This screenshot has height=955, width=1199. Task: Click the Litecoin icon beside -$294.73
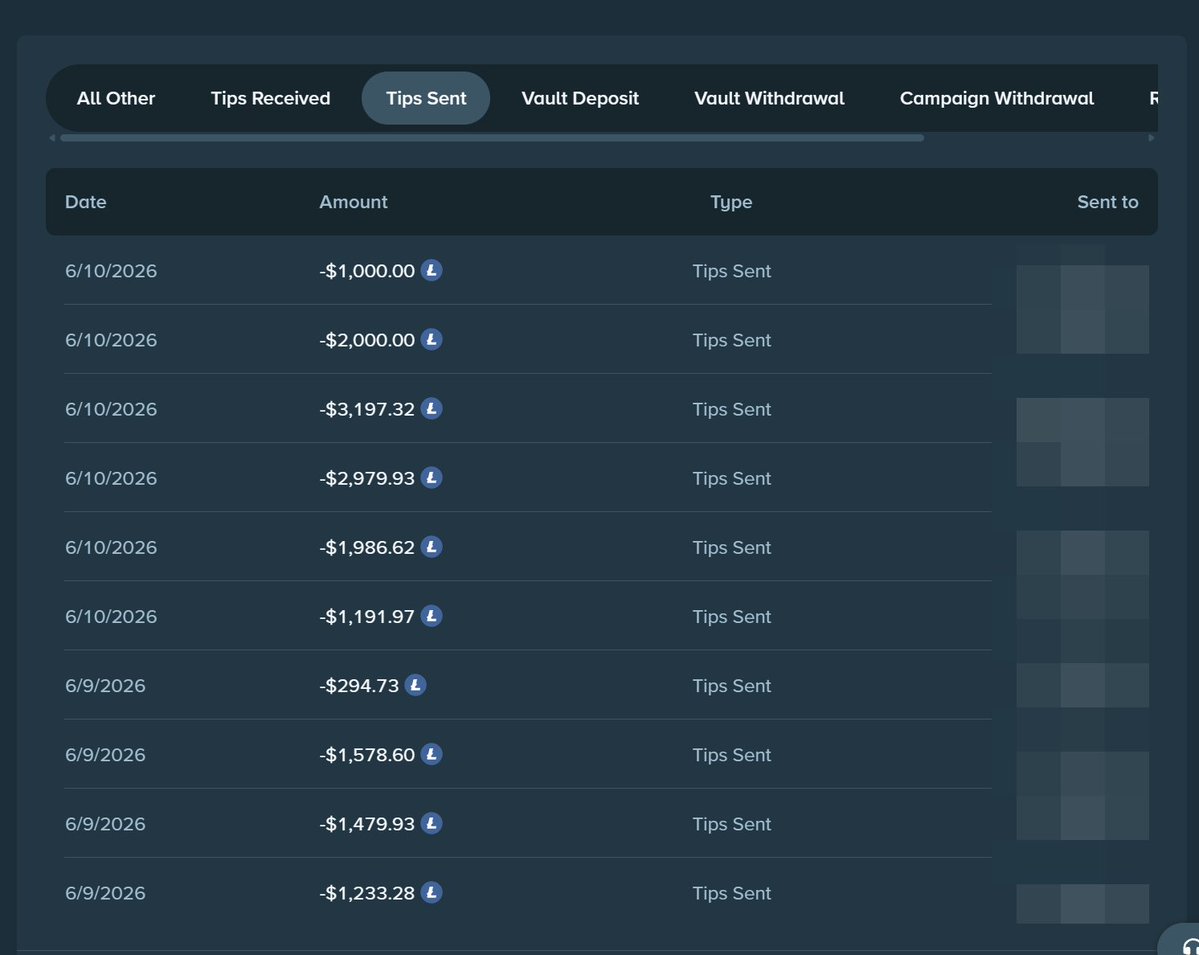(415, 685)
